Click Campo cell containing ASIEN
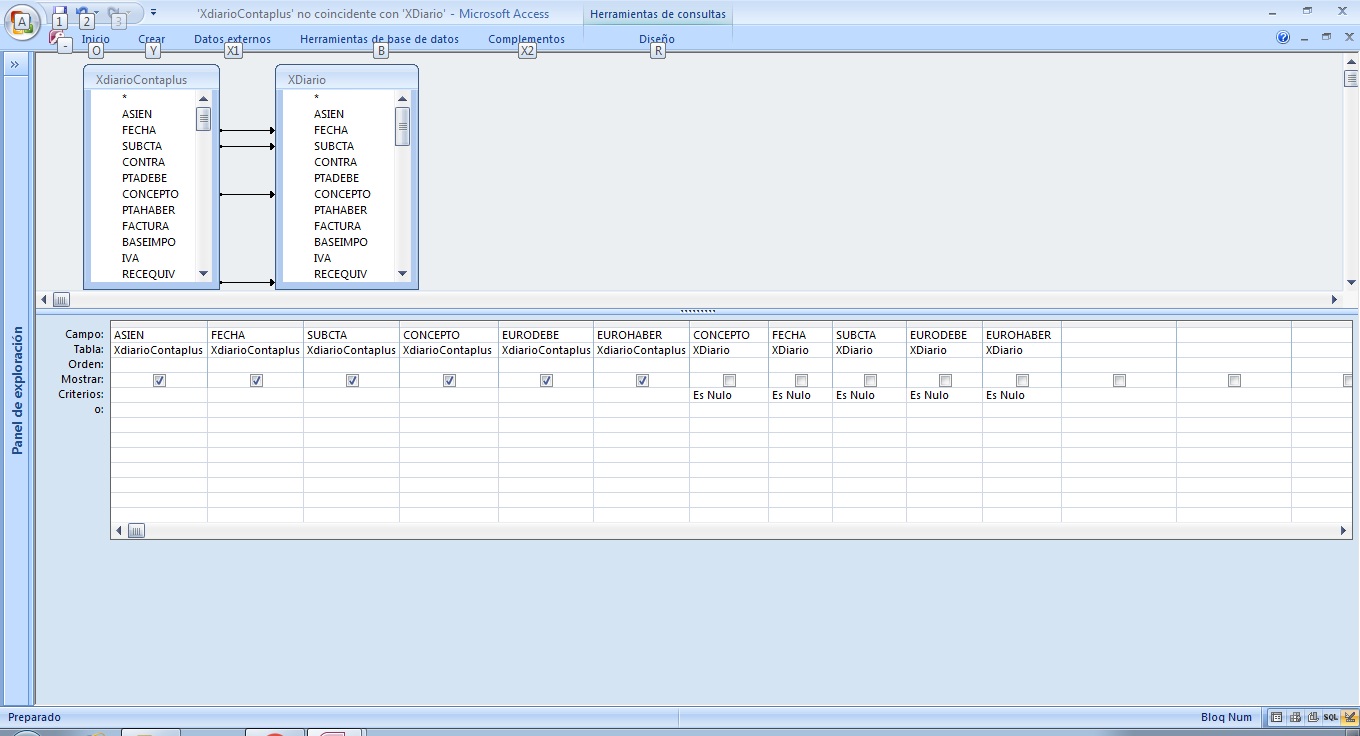The width and height of the screenshot is (1360, 736). pos(159,335)
